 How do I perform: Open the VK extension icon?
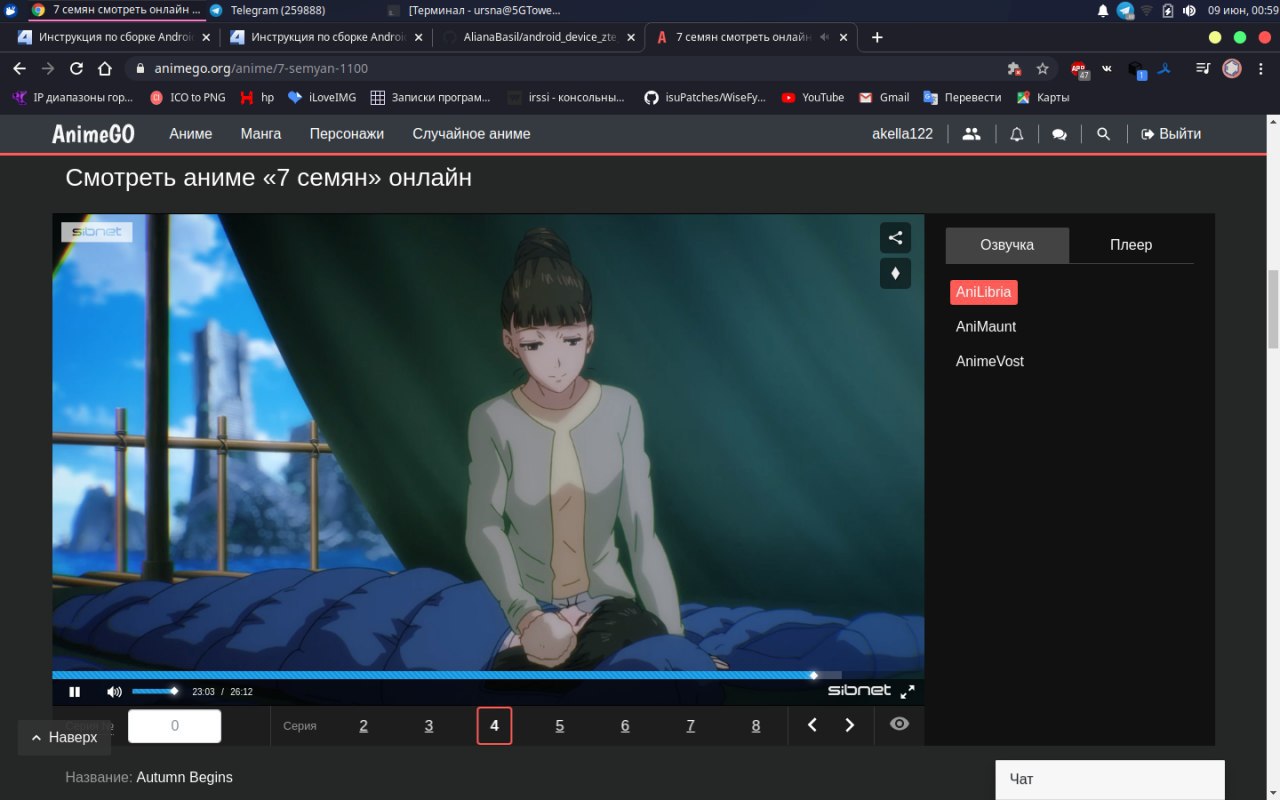tap(1107, 69)
